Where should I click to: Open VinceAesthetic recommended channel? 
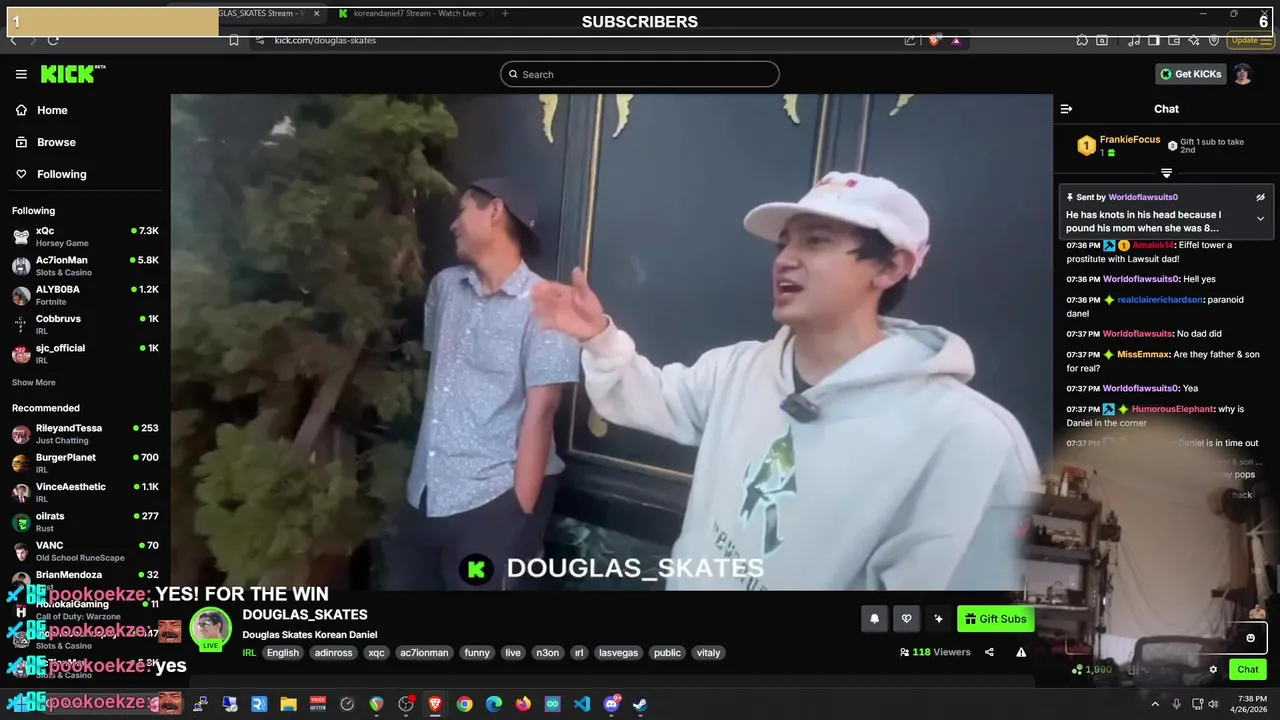[85, 492]
